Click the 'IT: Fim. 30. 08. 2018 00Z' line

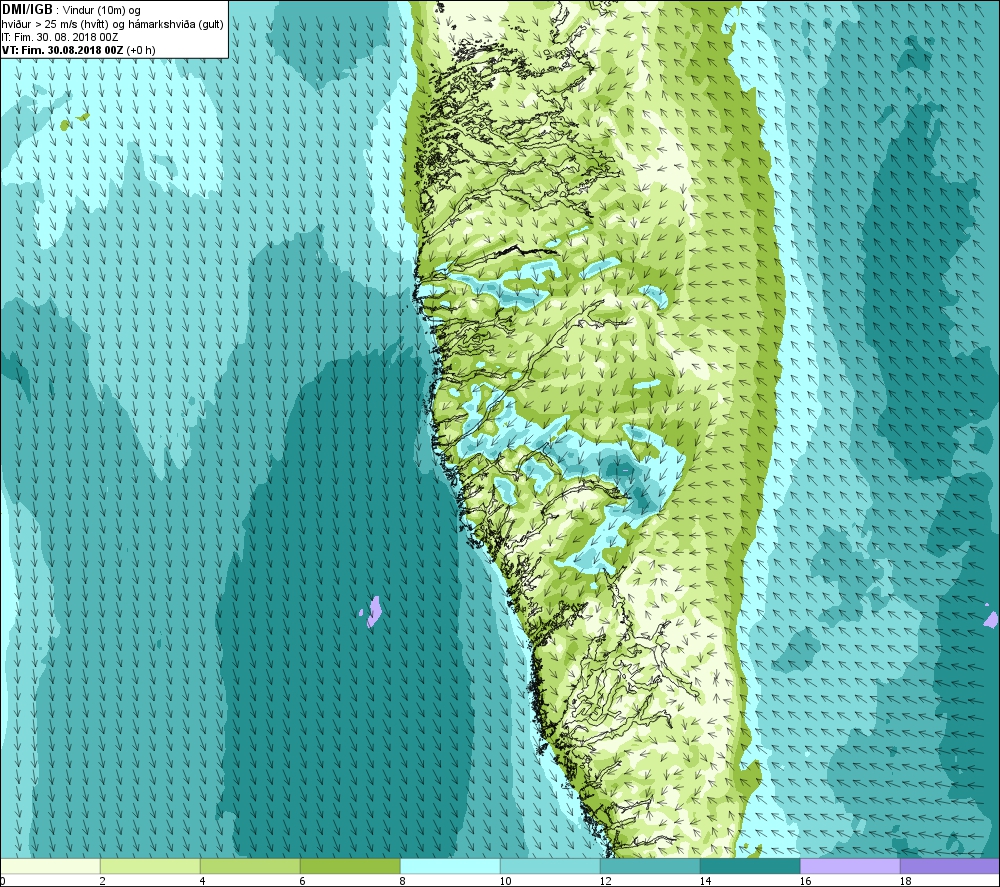tap(60, 37)
